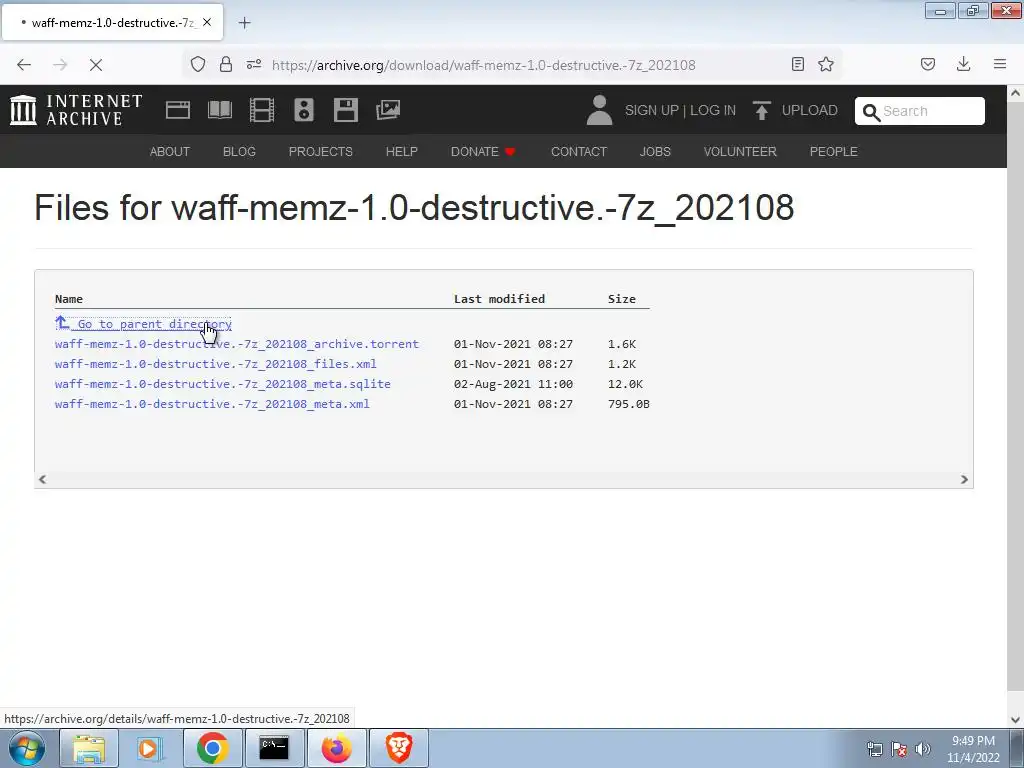Image resolution: width=1024 pixels, height=768 pixels.
Task: Open the CONTACT menu item
Action: pyautogui.click(x=579, y=152)
